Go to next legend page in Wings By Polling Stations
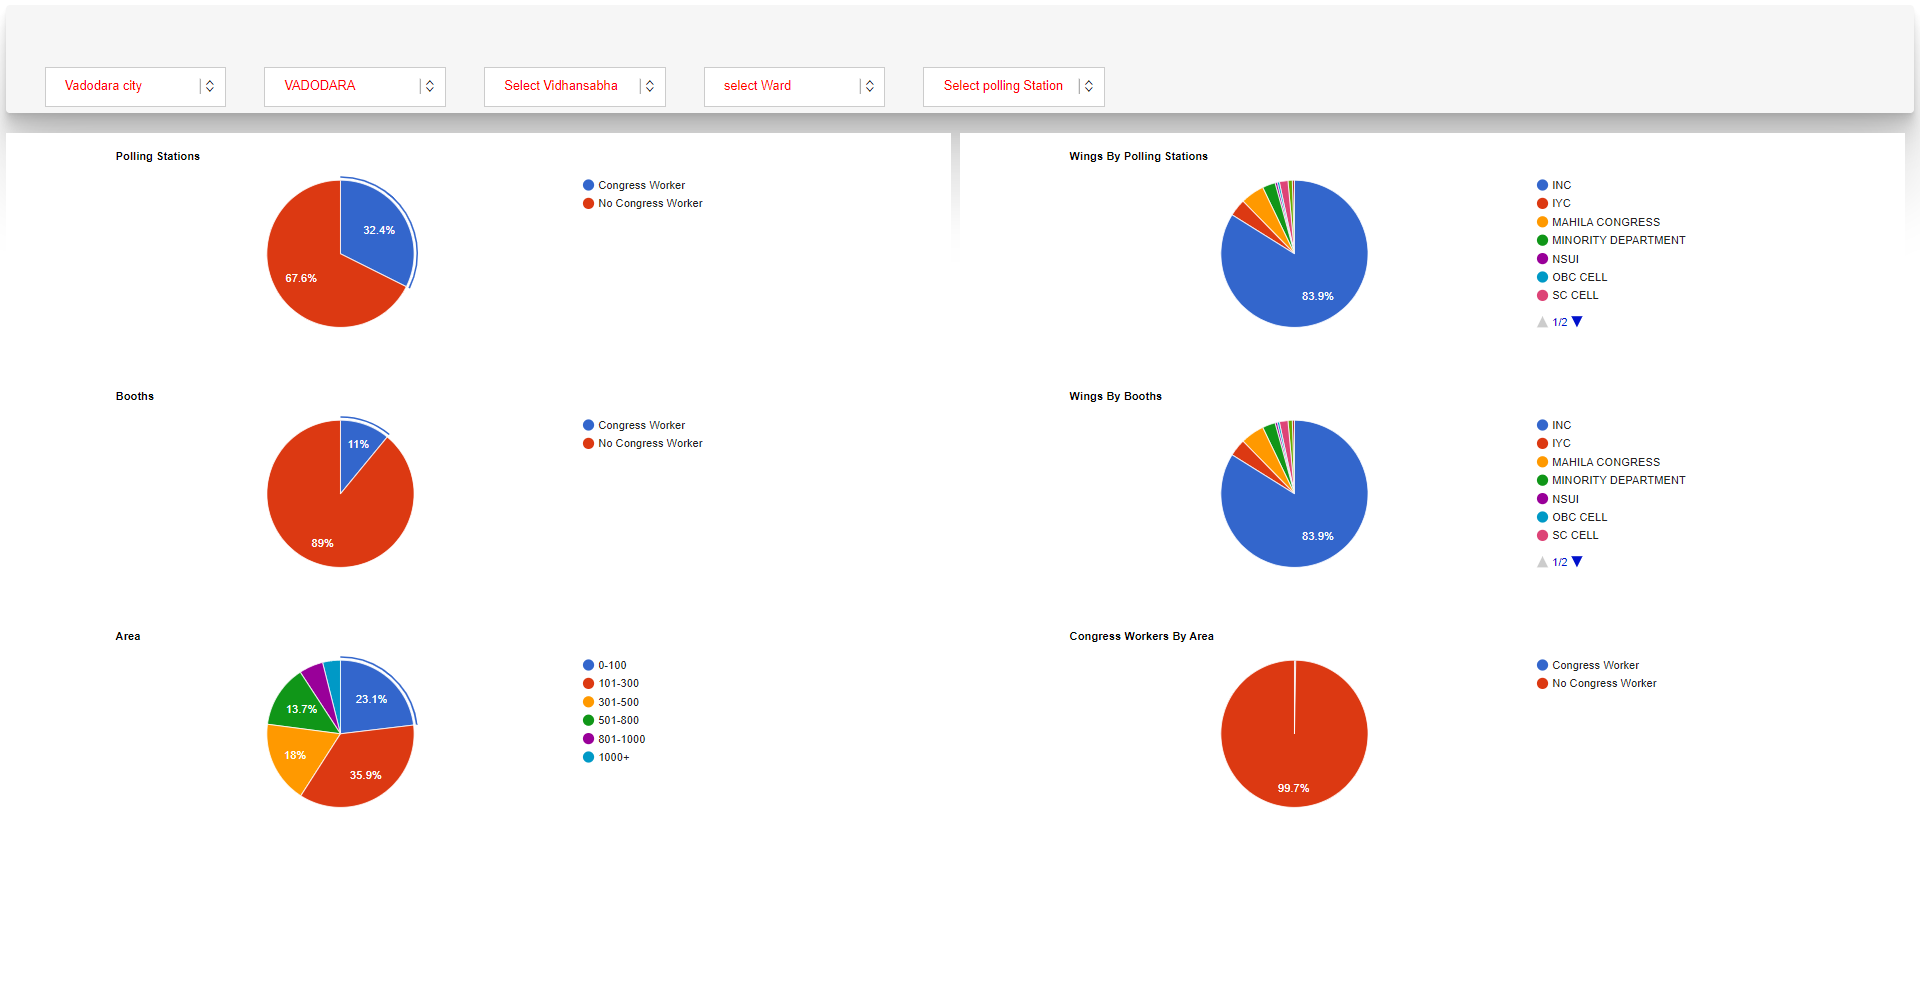Viewport: 1920px width, 990px height. pyautogui.click(x=1577, y=322)
